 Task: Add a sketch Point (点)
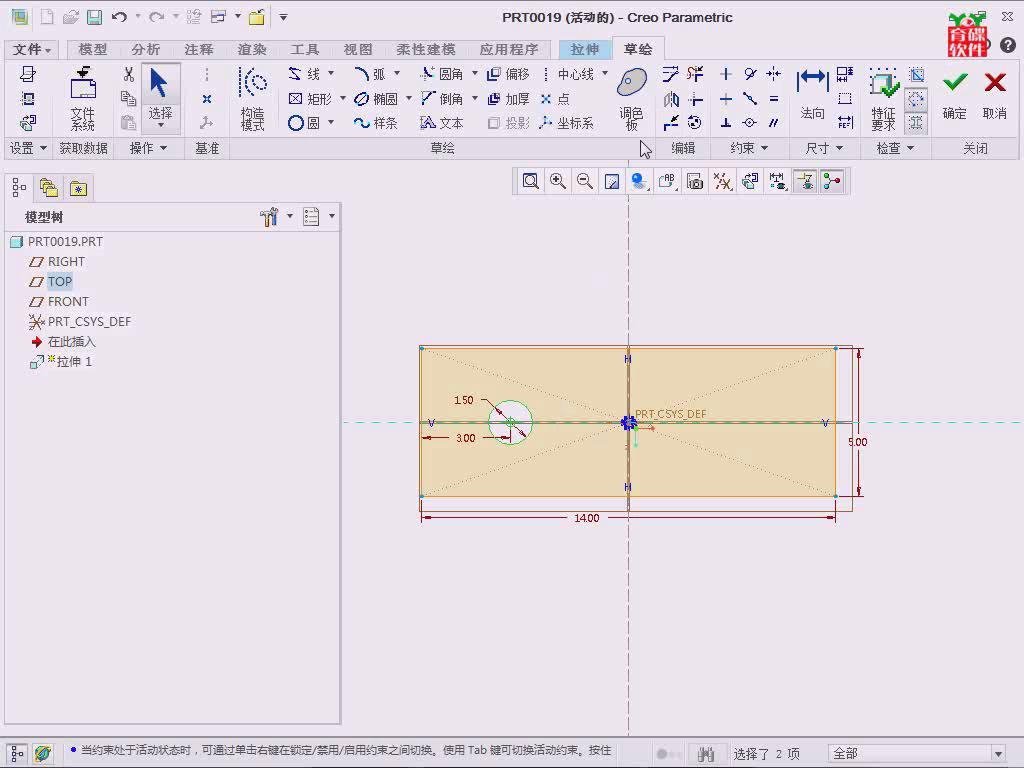click(x=555, y=99)
